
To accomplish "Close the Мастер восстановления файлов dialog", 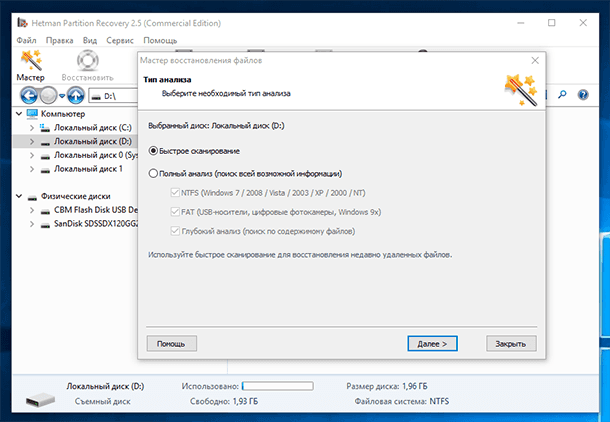I will click(x=535, y=61).
